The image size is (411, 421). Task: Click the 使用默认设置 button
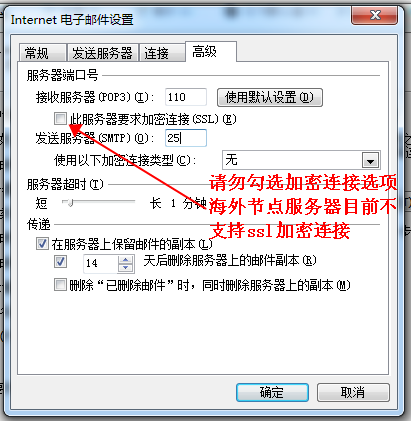point(270,97)
